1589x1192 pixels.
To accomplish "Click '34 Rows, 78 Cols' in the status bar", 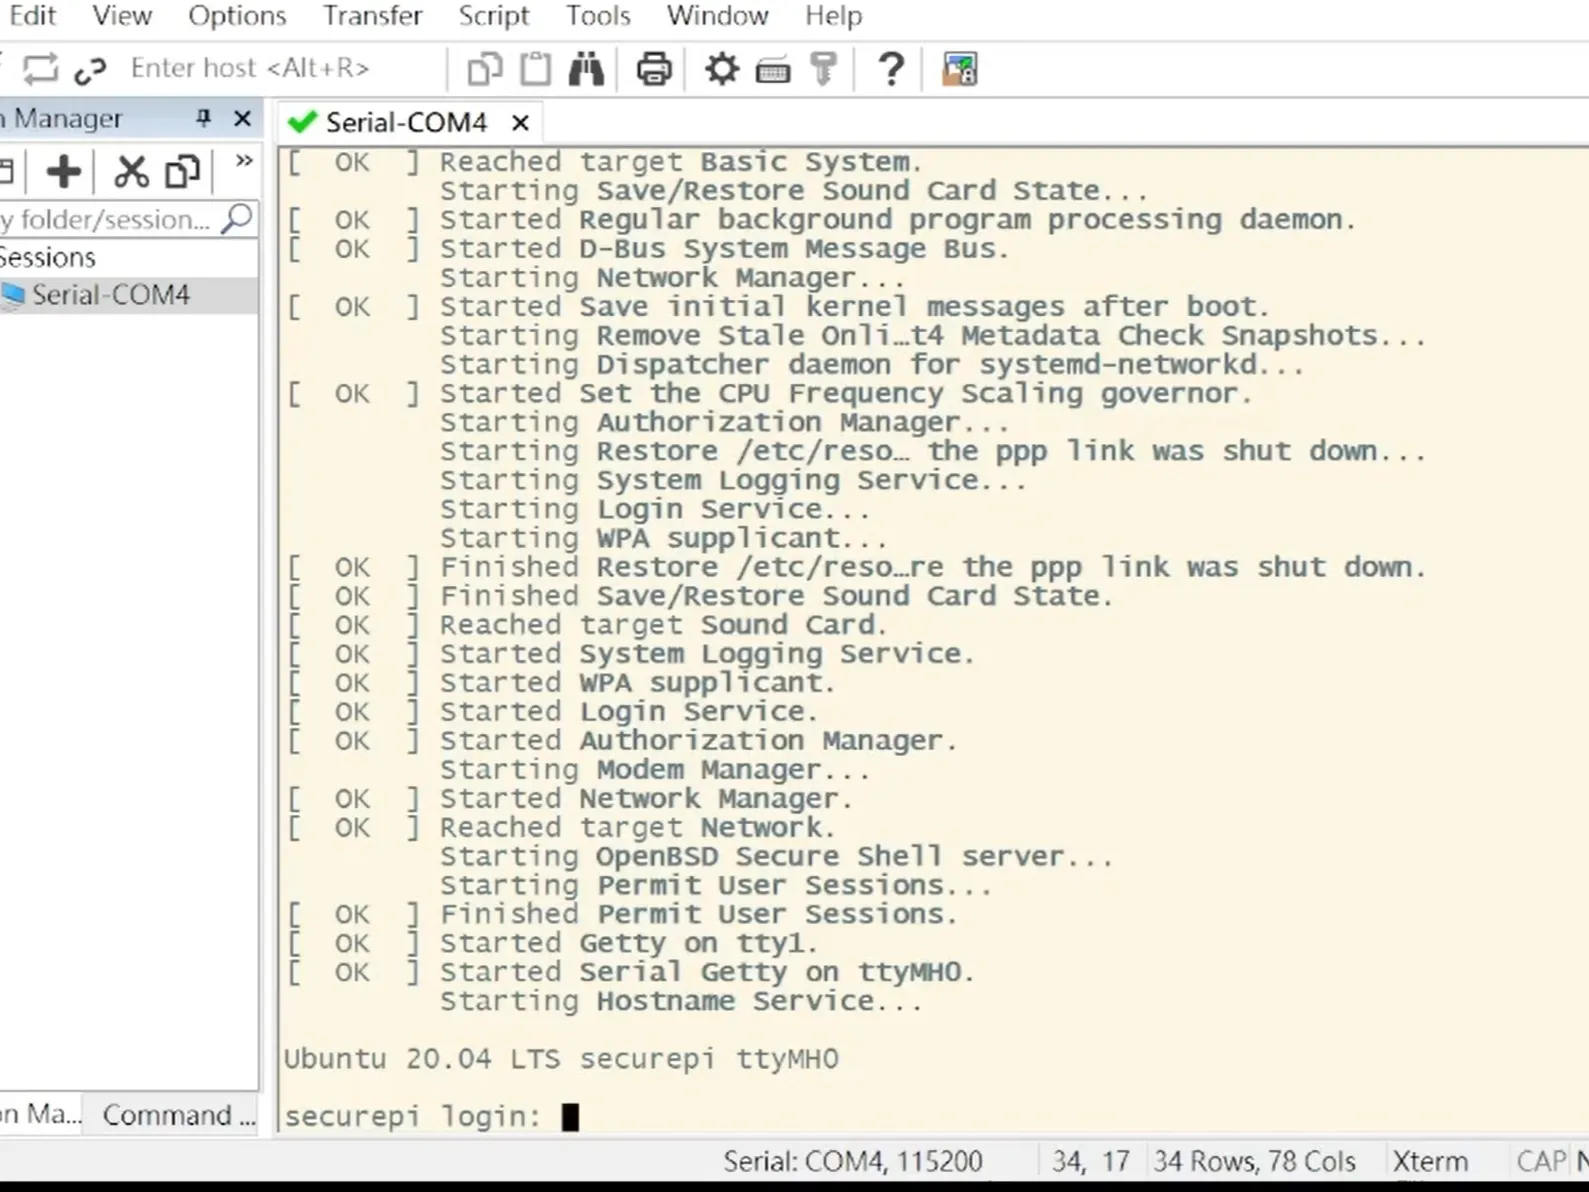I will click(x=1254, y=1161).
